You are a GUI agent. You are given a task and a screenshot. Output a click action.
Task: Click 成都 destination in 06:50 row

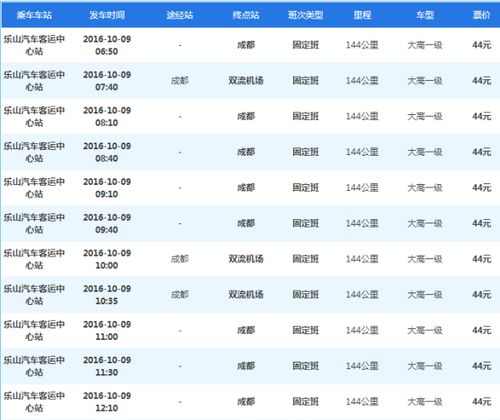(x=246, y=45)
